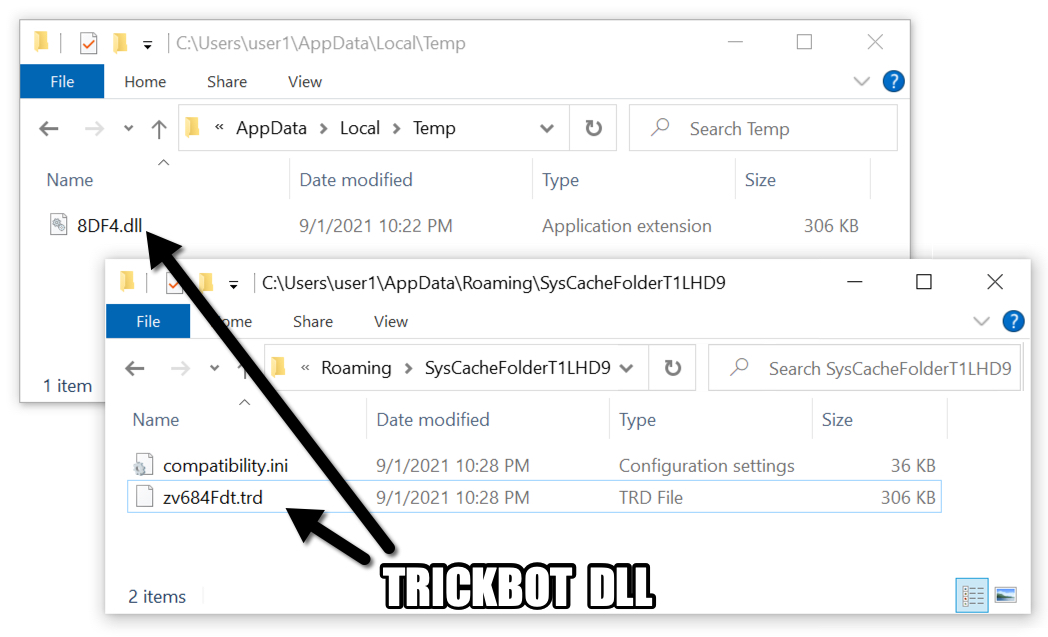Open View tab in SysCacheFolderT1LHD9 window
This screenshot has height=637, width=1048.
click(391, 322)
